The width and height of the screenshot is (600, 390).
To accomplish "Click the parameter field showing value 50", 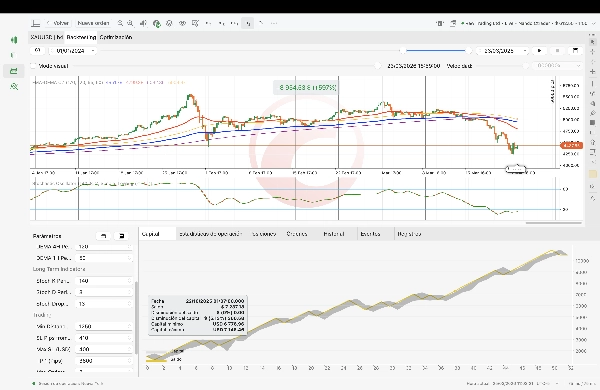I will click(104, 258).
